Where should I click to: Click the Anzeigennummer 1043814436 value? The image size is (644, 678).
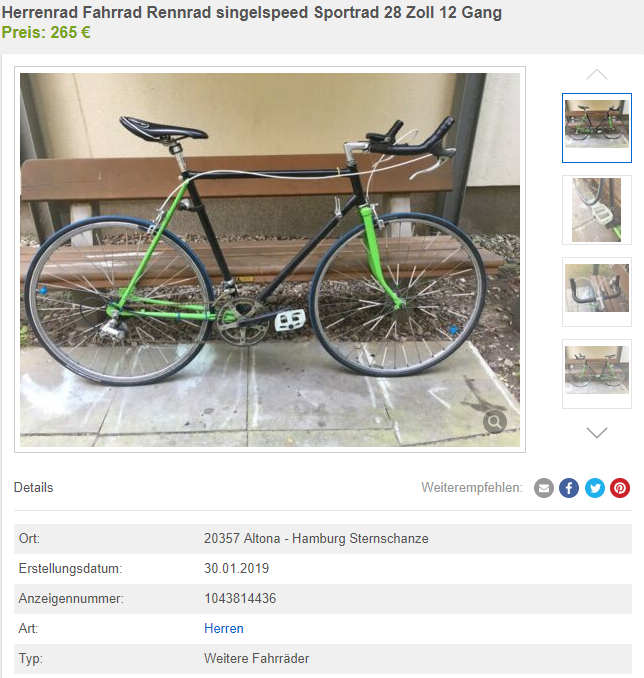240,598
